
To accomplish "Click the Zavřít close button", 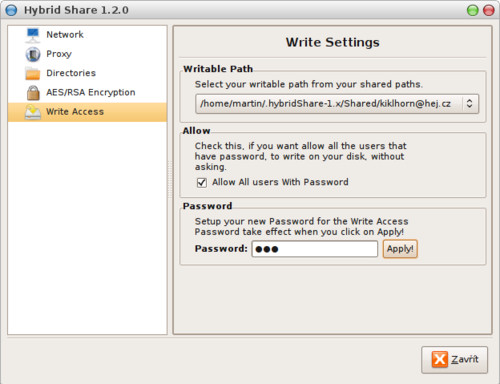I will pyautogui.click(x=455, y=360).
